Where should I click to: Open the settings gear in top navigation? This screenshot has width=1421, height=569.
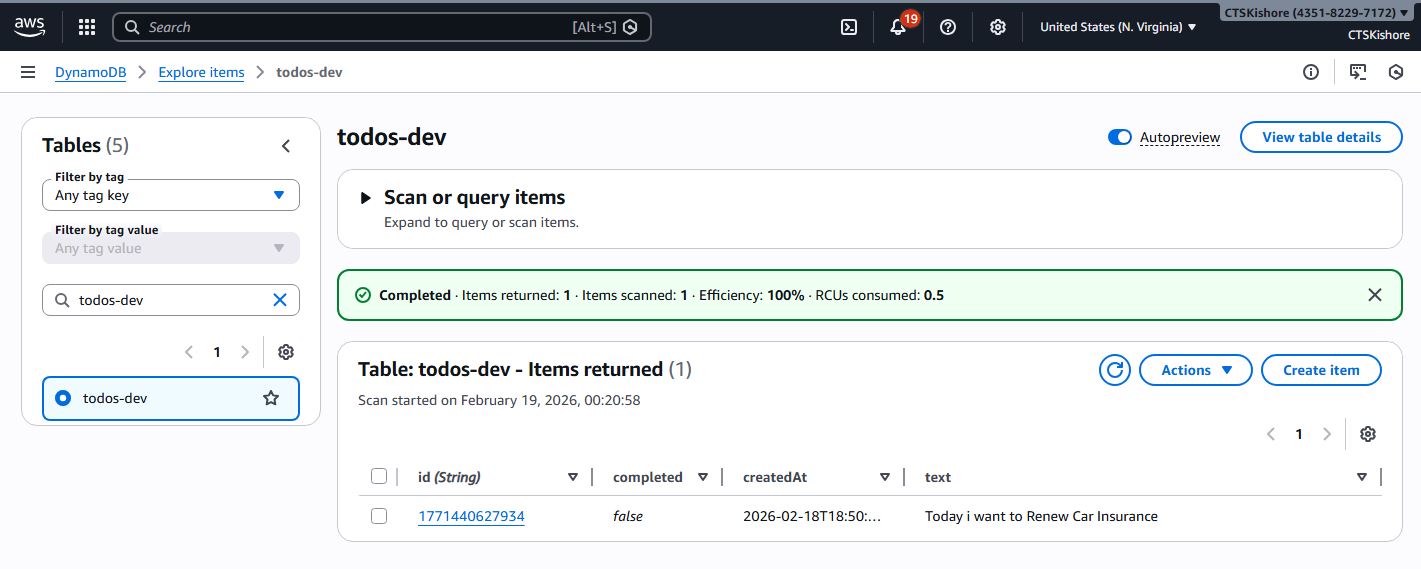click(997, 27)
